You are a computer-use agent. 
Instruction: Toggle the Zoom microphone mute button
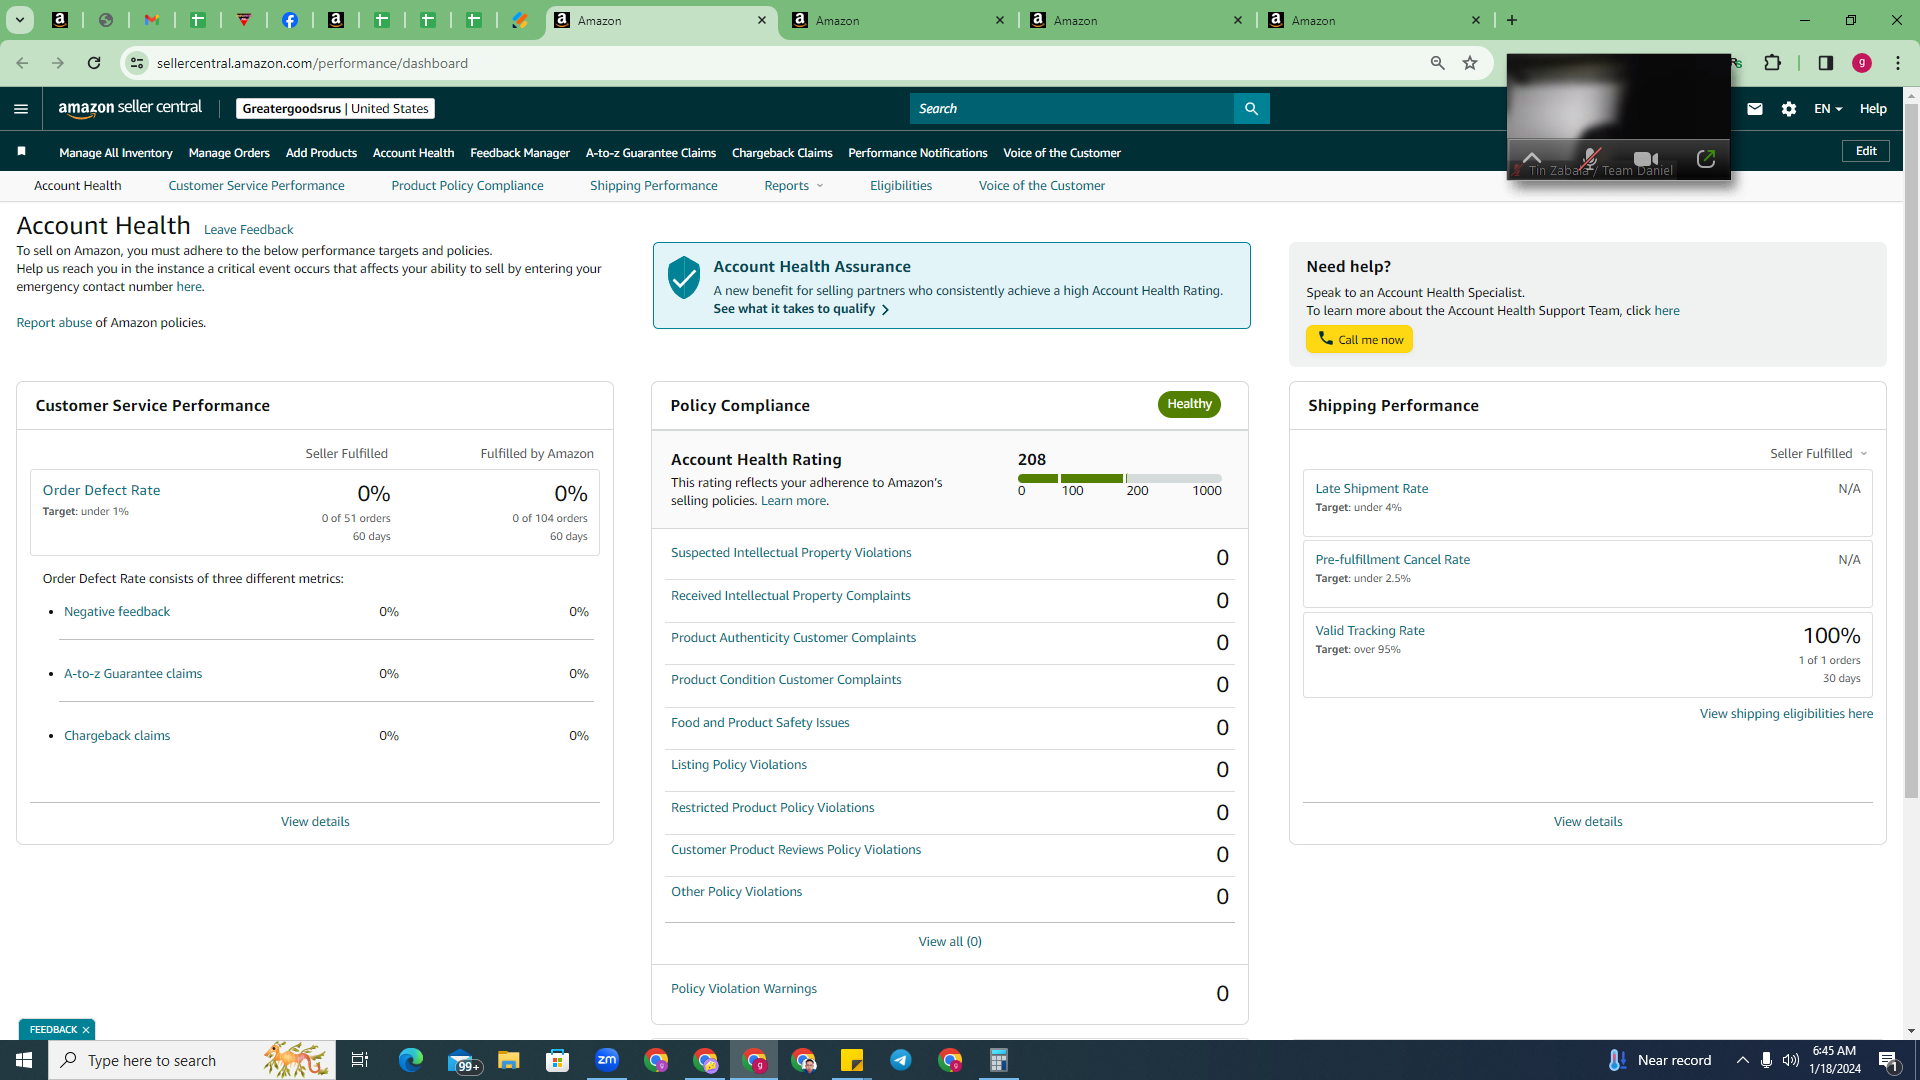[1590, 158]
